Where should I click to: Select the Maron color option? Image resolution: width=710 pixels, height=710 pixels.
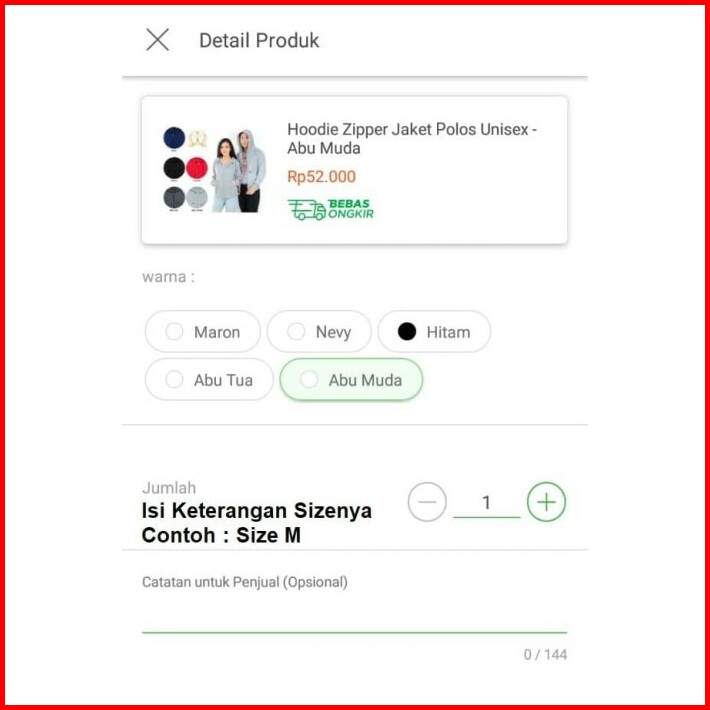point(203,331)
